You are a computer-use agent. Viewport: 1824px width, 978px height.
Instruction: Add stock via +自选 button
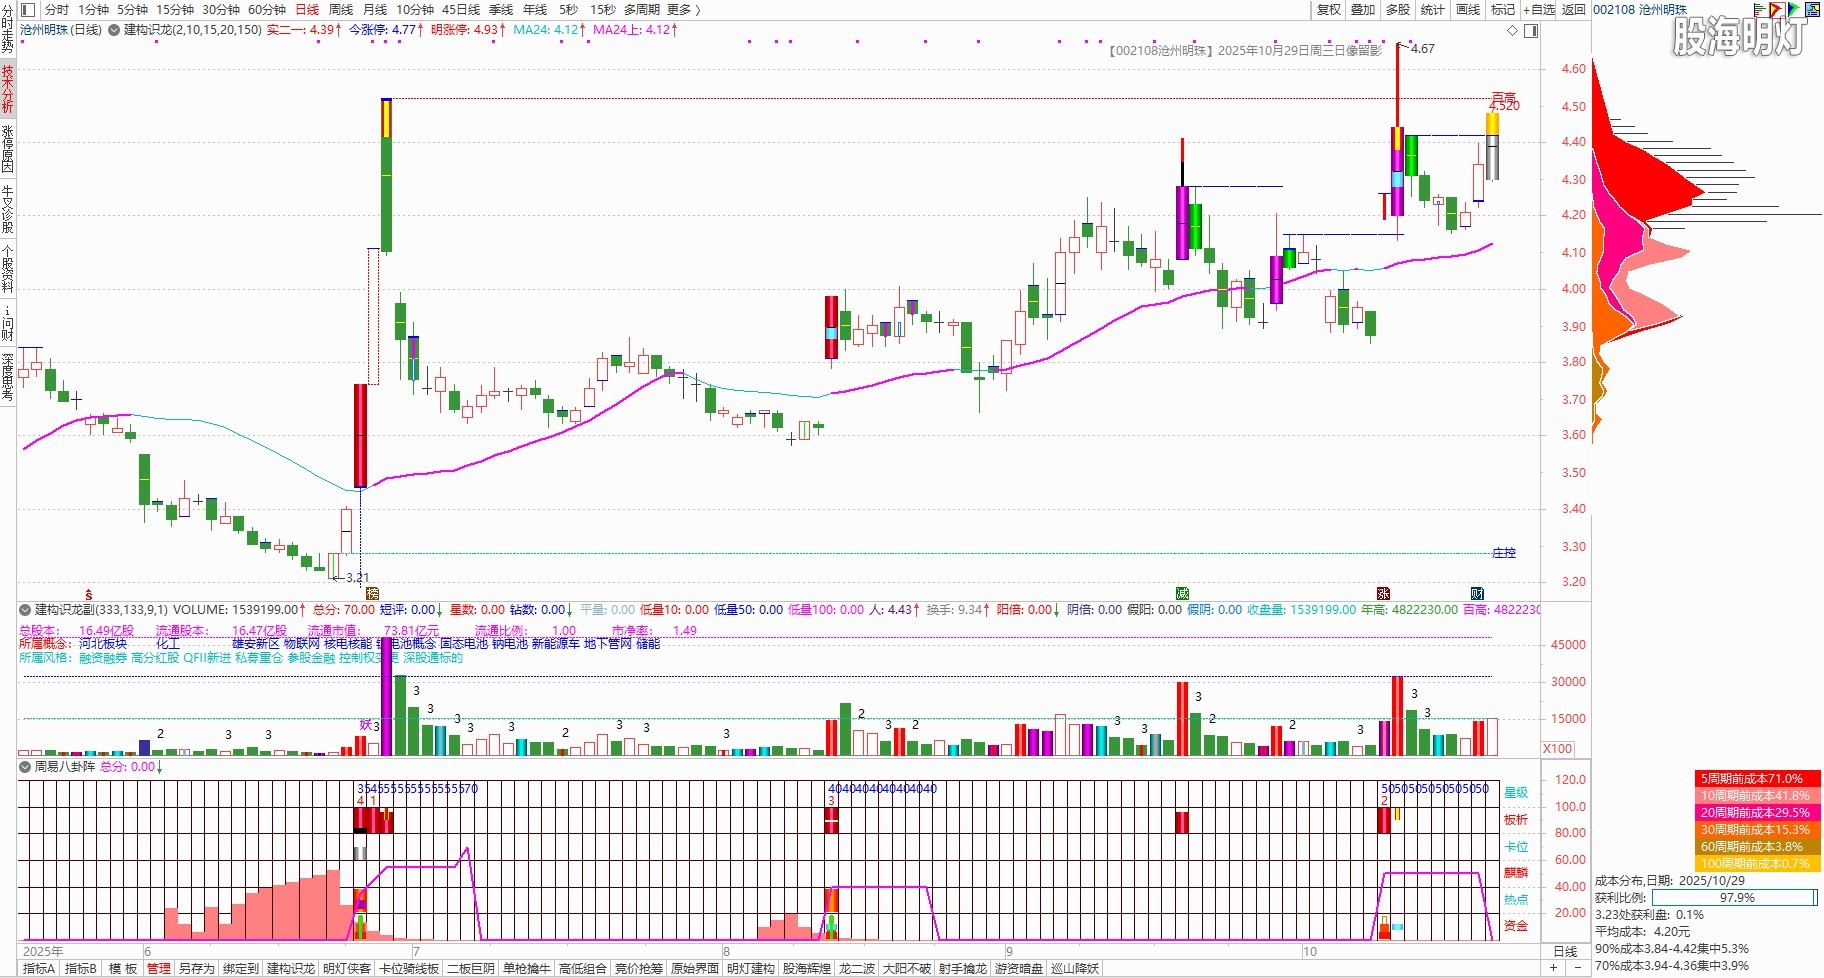[x=1539, y=10]
